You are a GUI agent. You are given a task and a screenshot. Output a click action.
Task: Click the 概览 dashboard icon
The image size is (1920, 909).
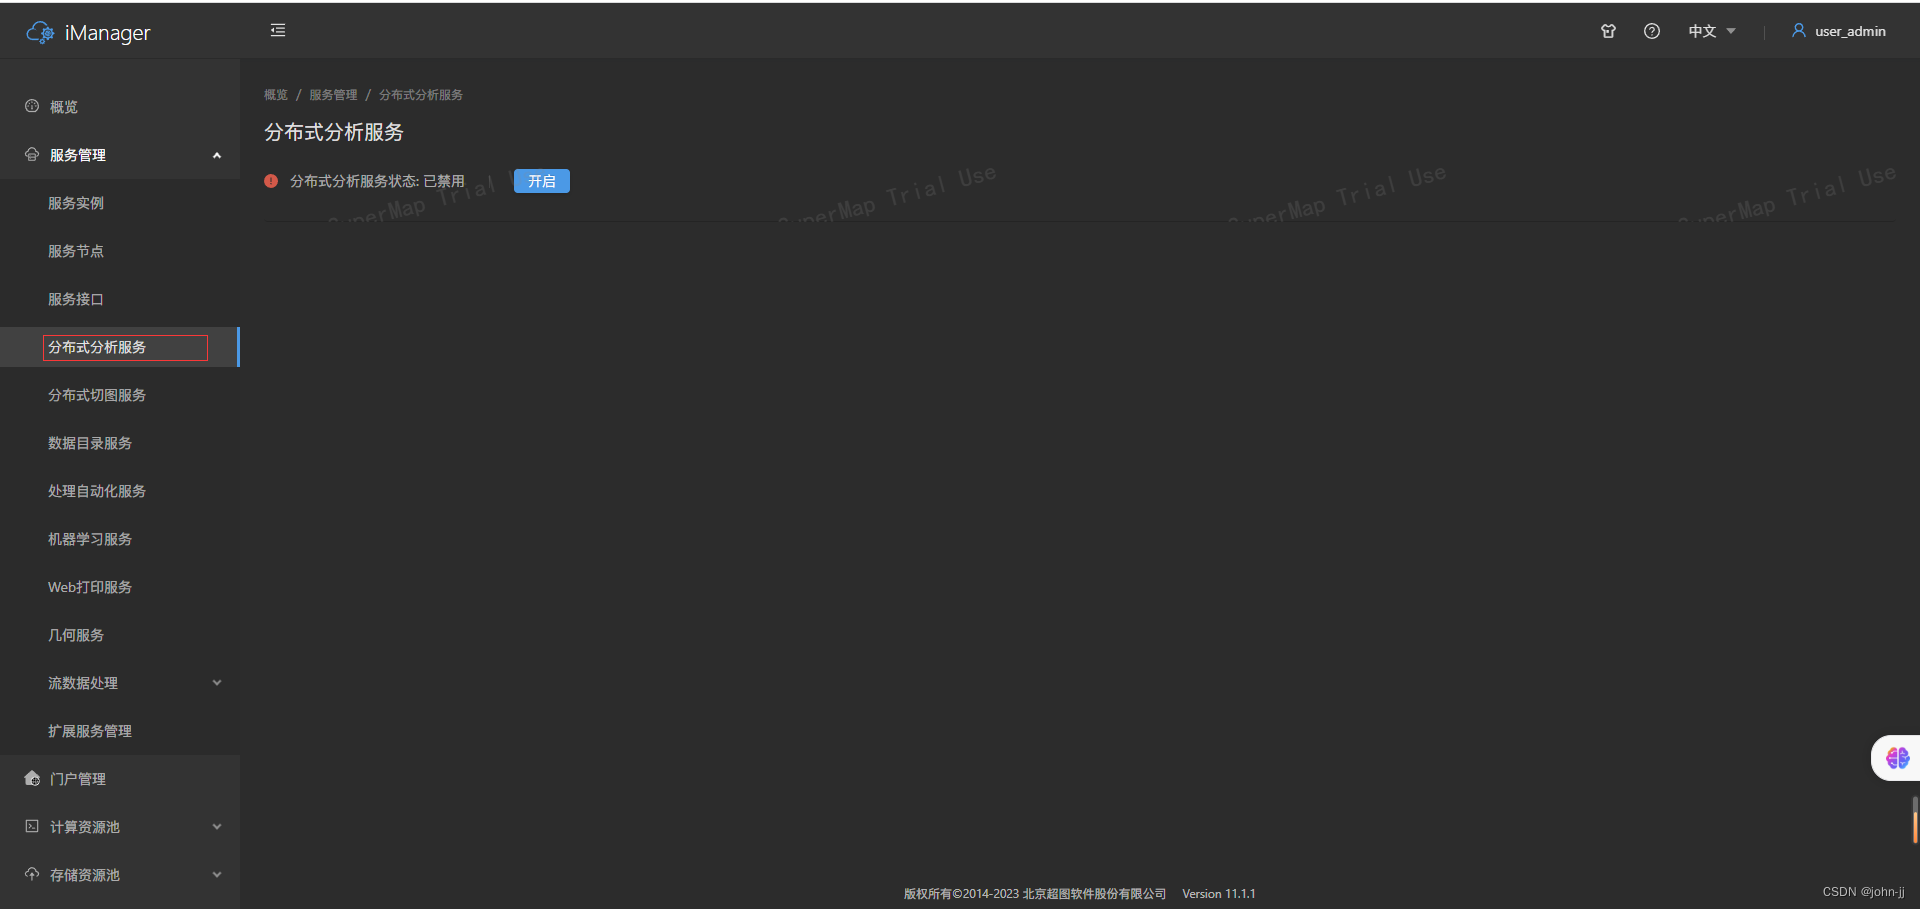point(32,106)
